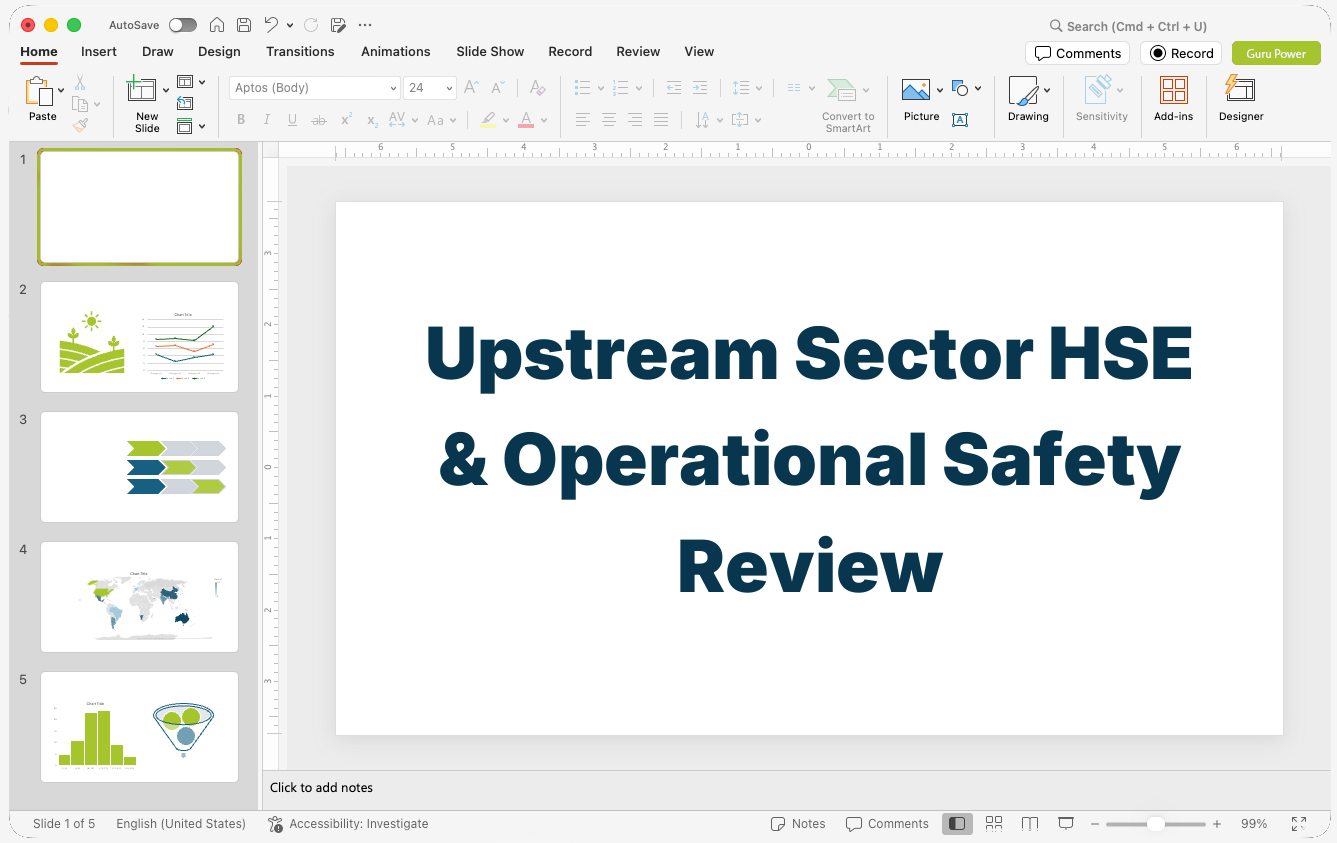Click the Cut scissors icon
This screenshot has width=1337, height=843.
pyautogui.click(x=80, y=83)
